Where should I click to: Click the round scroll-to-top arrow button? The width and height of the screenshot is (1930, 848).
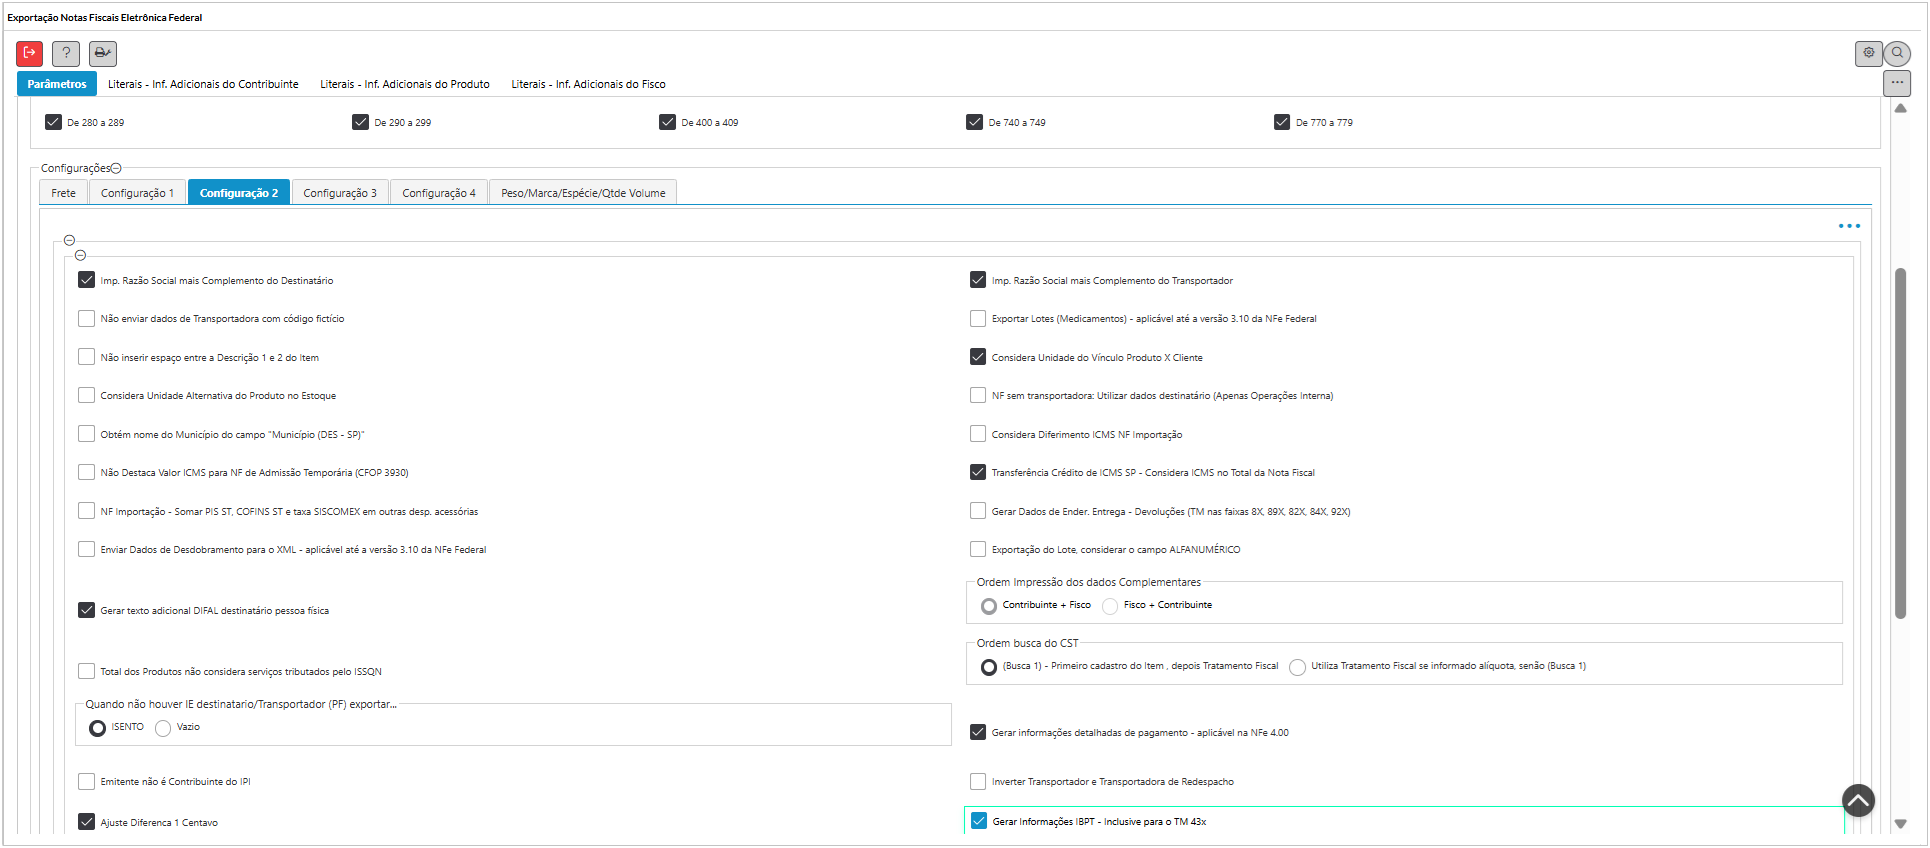[1858, 800]
